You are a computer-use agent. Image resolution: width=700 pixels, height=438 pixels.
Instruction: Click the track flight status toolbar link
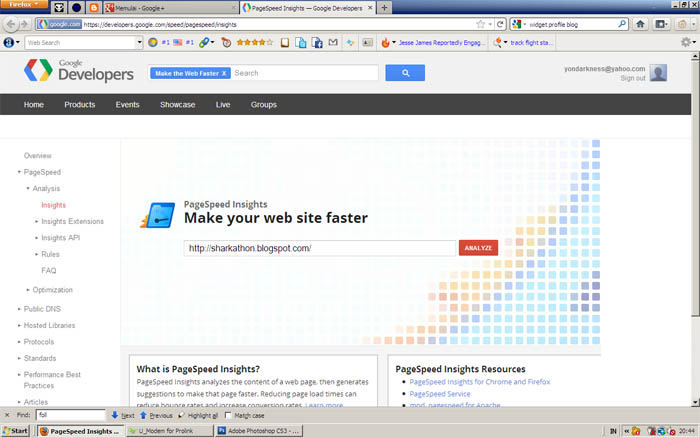531,43
